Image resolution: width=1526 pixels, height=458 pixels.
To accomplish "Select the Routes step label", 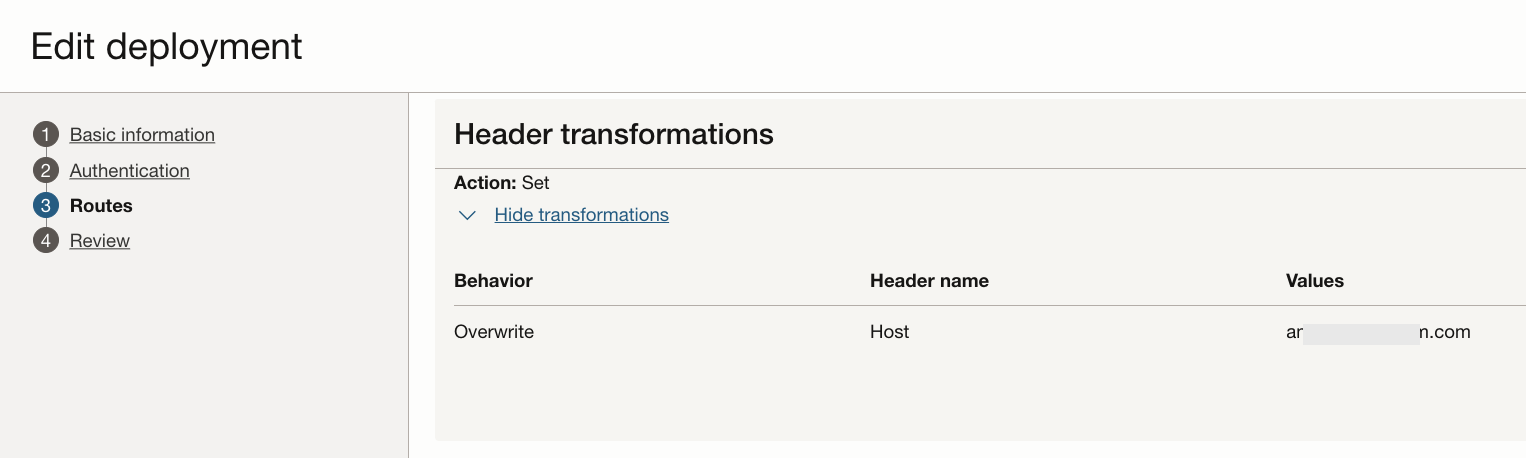I will coord(101,206).
